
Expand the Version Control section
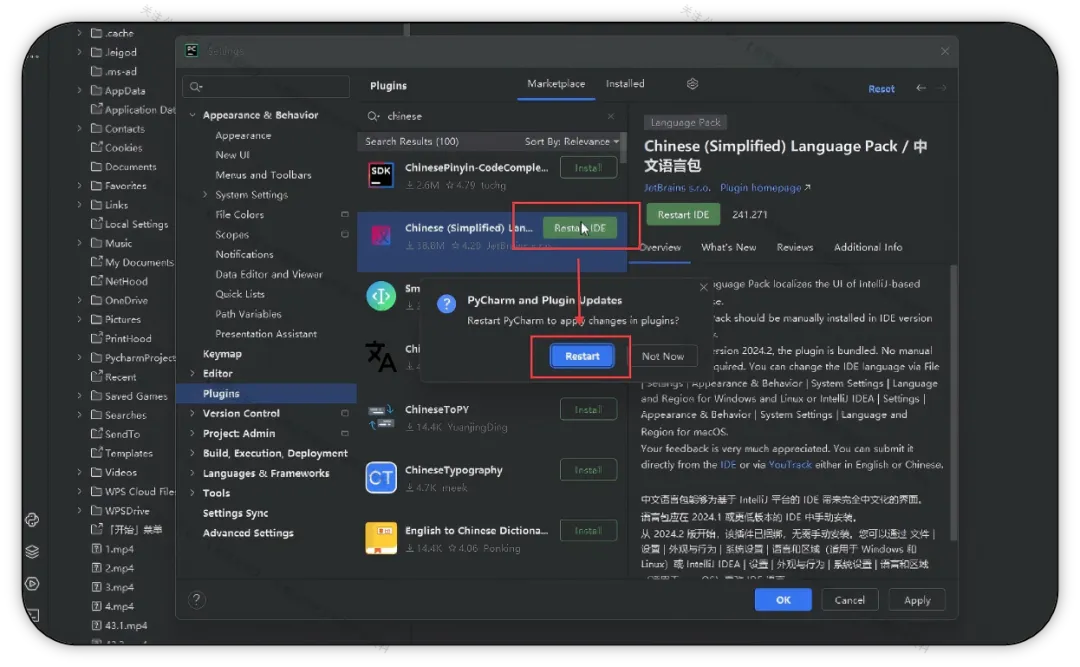tap(192, 413)
